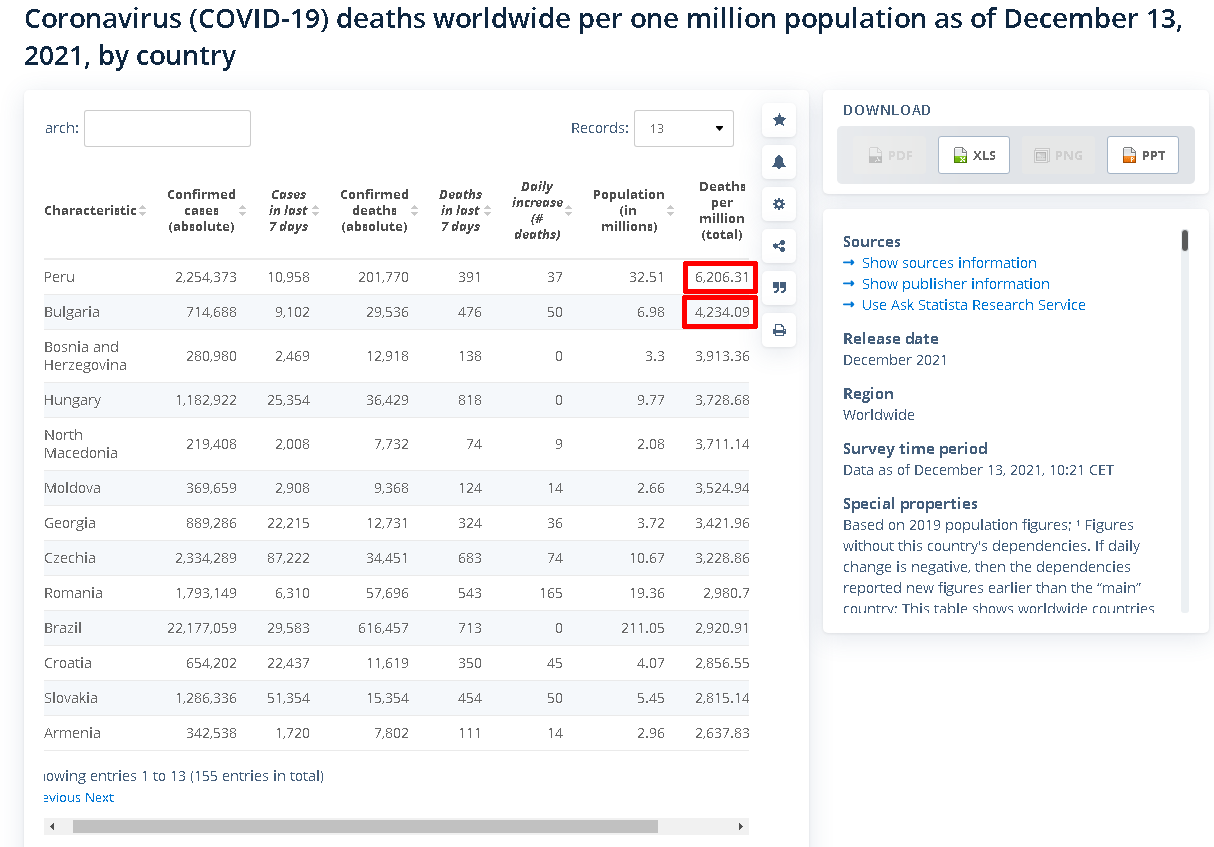Image resolution: width=1214 pixels, height=847 pixels.
Task: Click the greyed-out PDF download button
Action: [889, 155]
